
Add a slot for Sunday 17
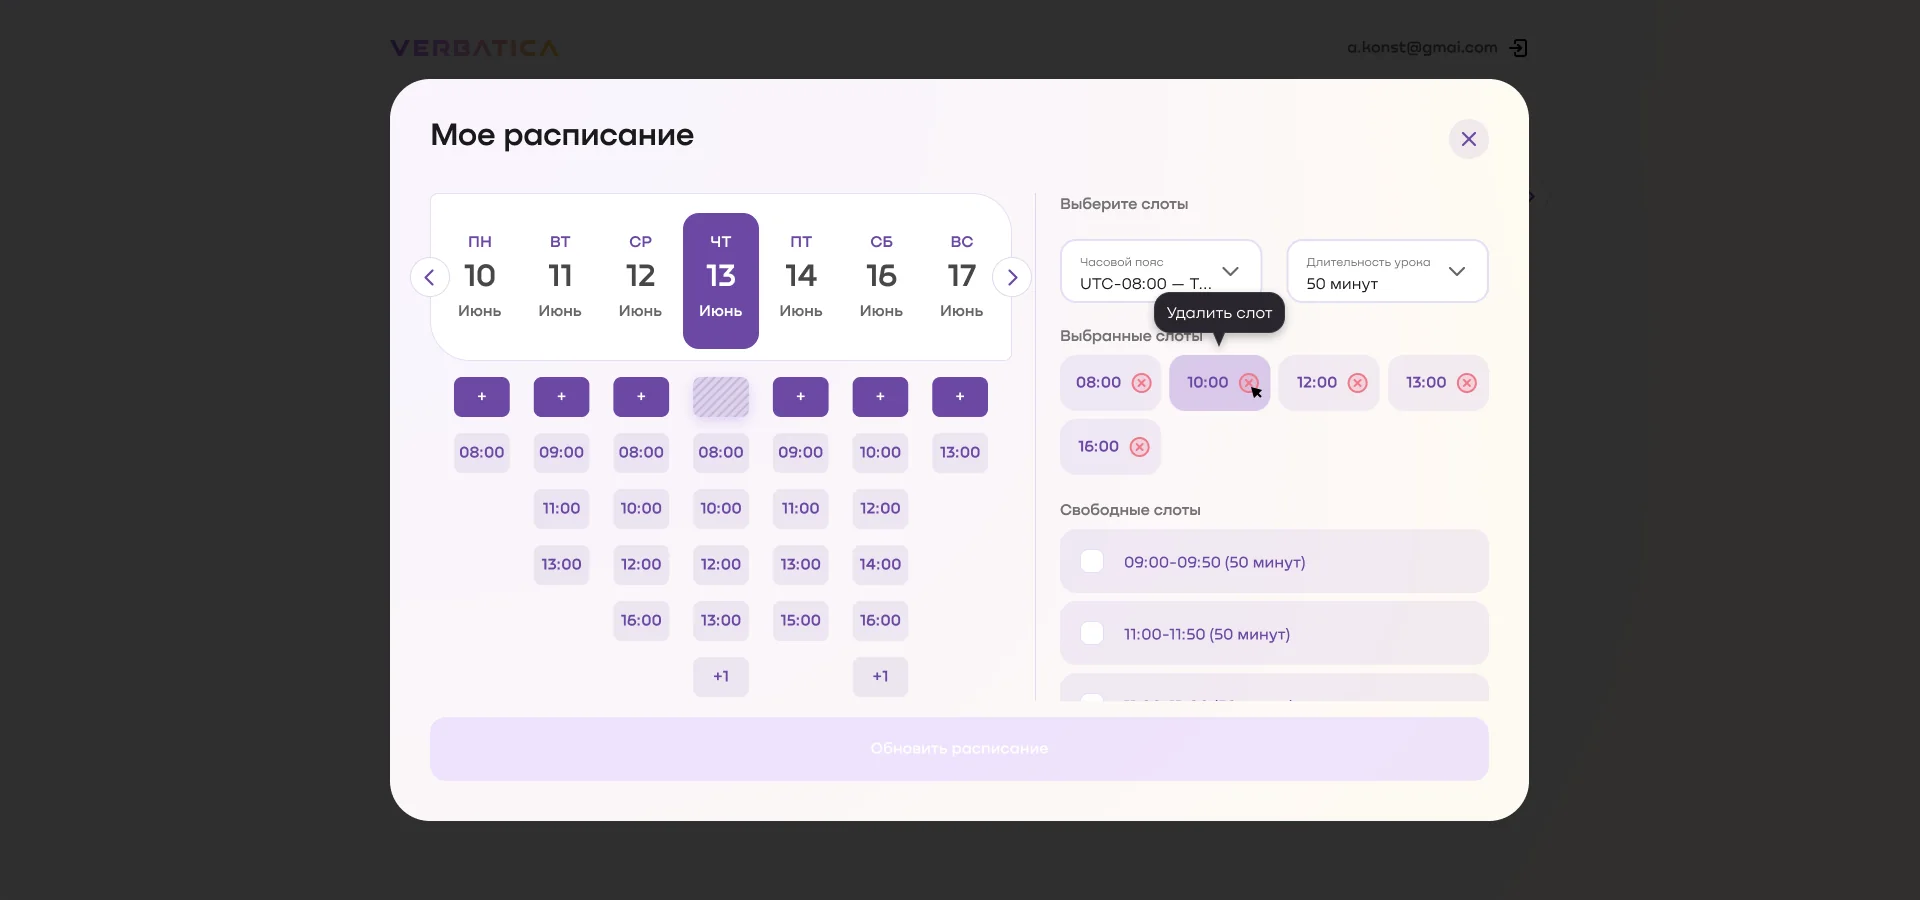[960, 397]
